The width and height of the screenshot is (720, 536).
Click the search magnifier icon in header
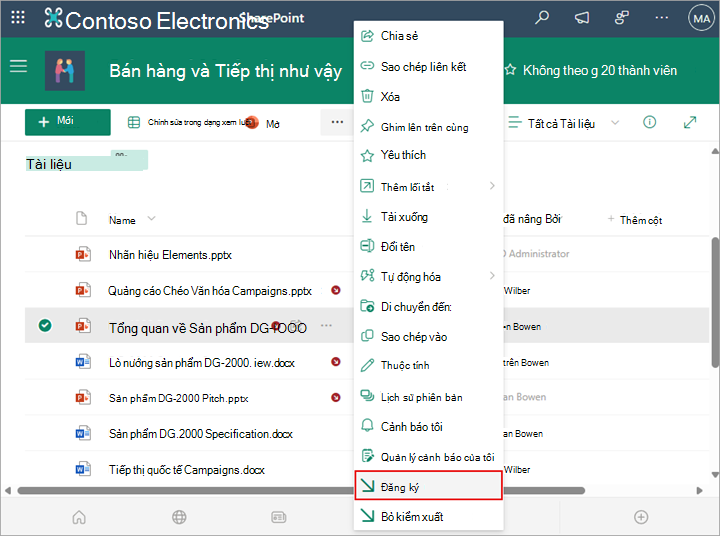(542, 18)
